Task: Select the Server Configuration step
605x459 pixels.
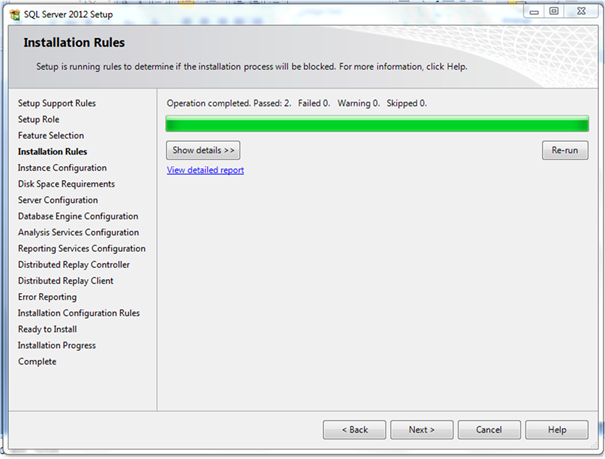Action: [58, 201]
